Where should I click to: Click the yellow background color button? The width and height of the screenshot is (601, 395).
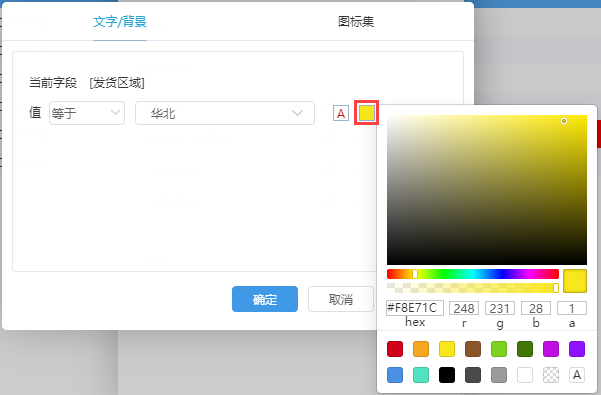click(x=367, y=113)
